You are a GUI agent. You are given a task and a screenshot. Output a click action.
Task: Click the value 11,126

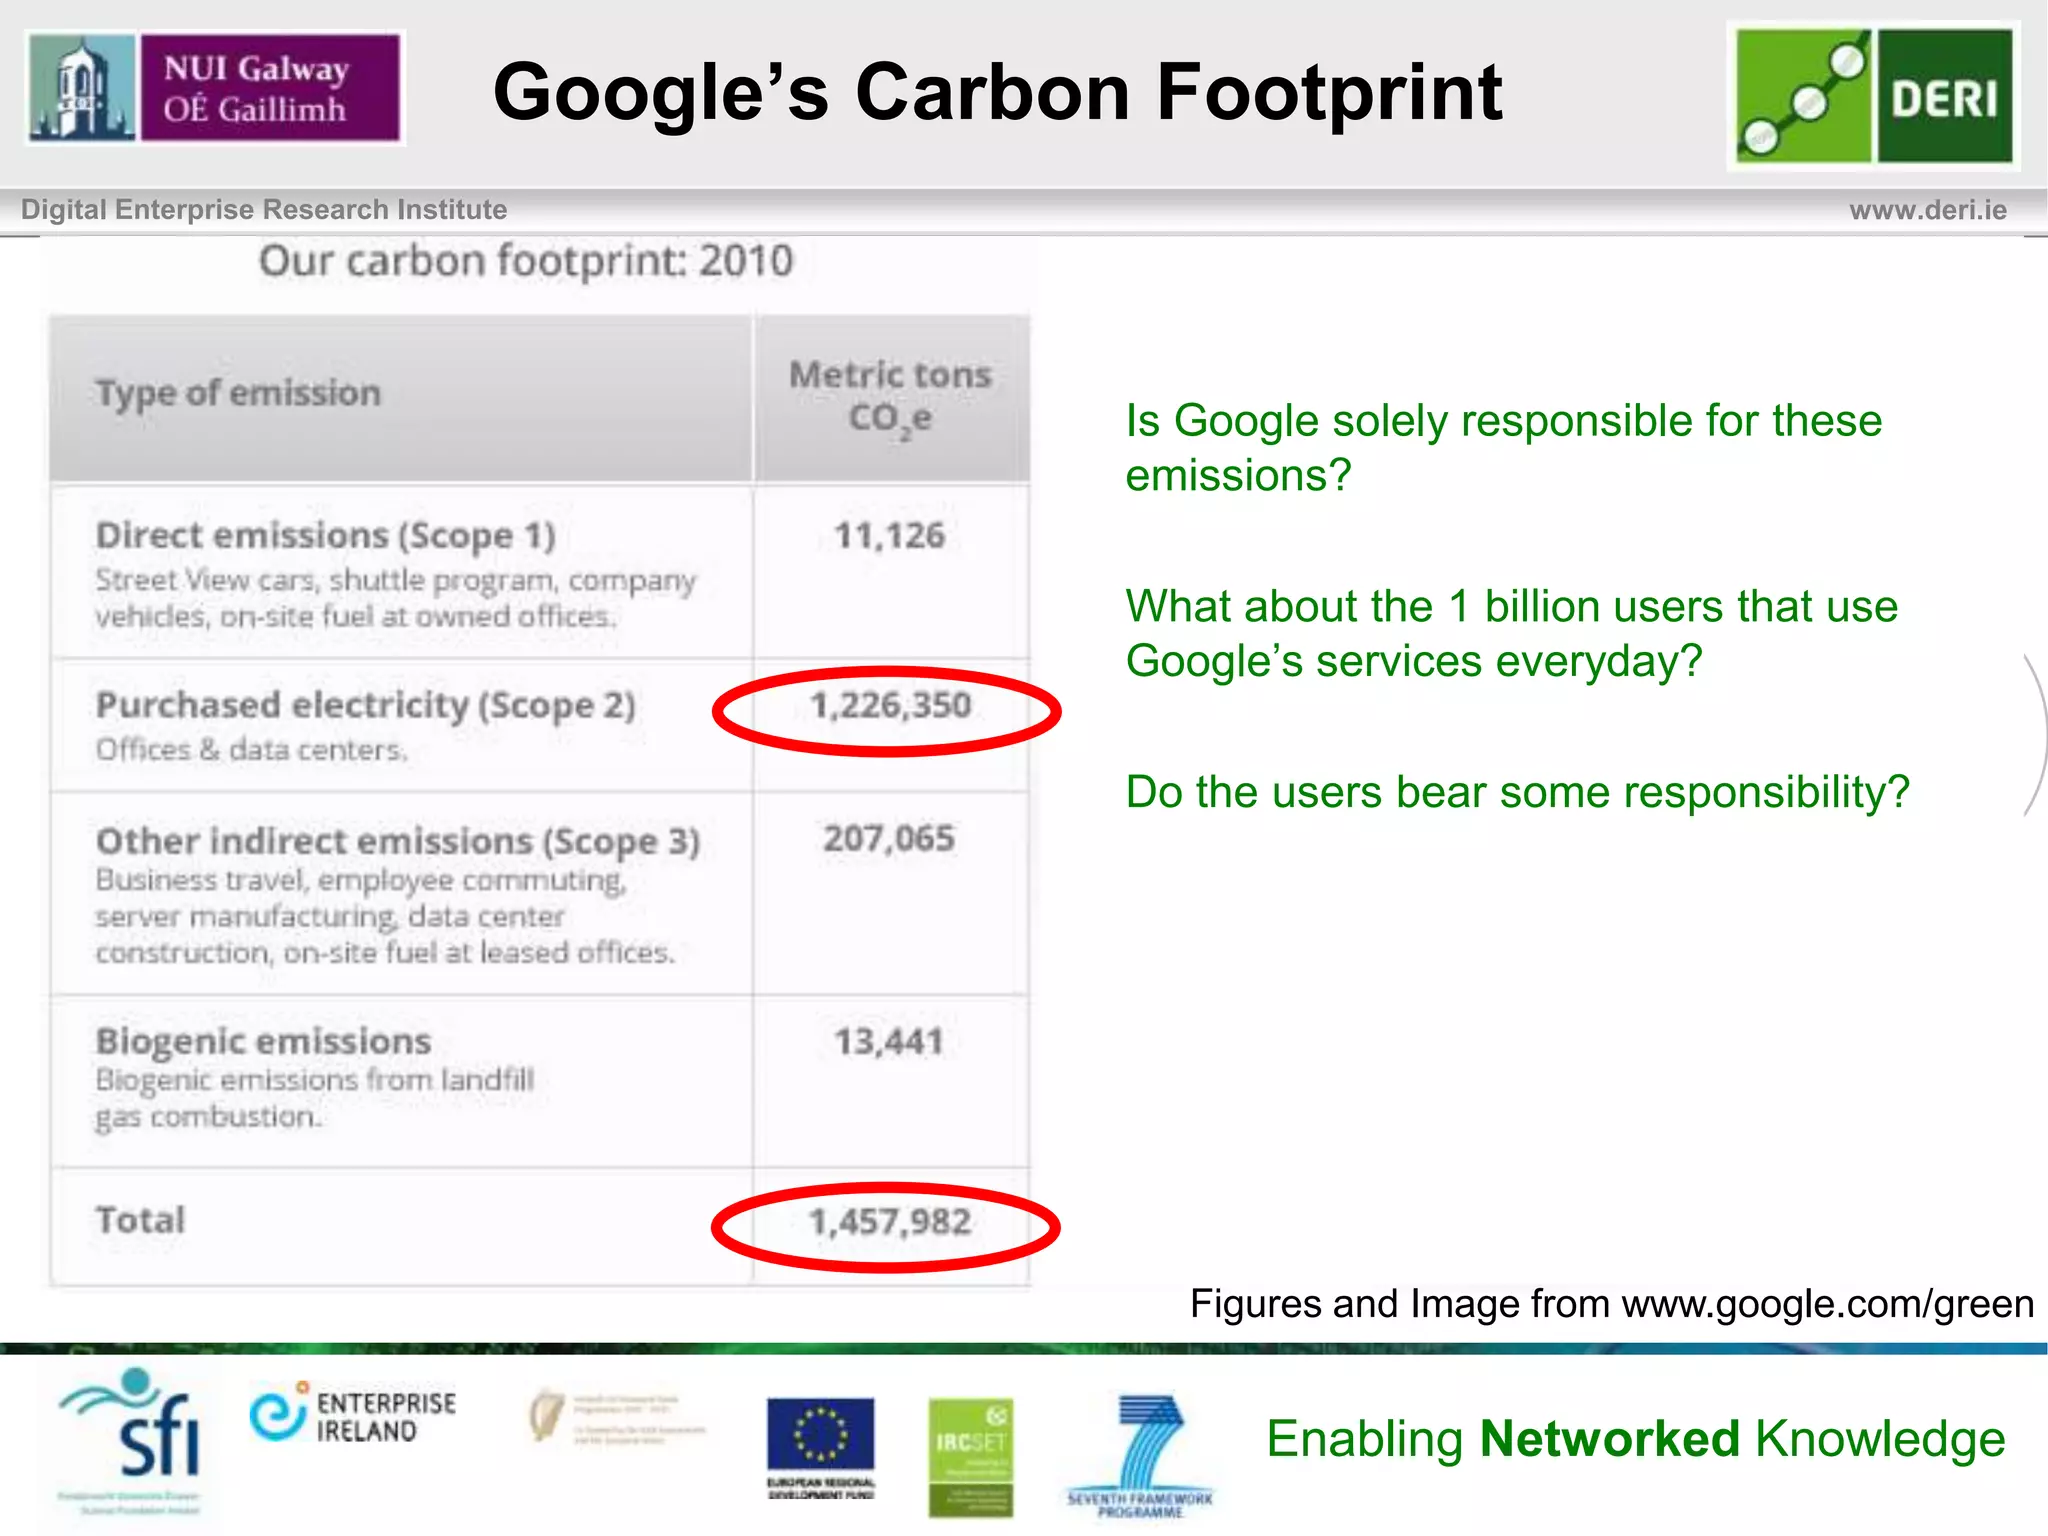pyautogui.click(x=889, y=536)
